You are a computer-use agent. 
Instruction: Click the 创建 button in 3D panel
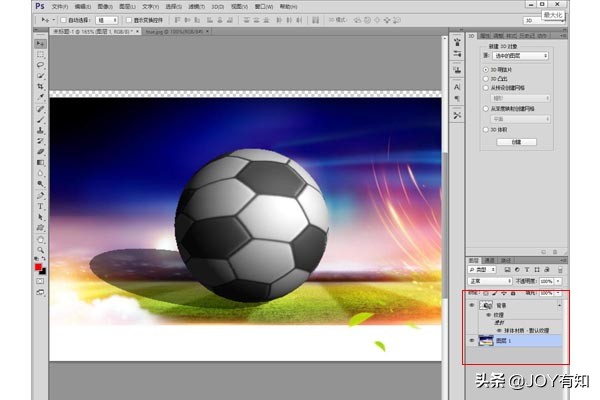(516, 142)
